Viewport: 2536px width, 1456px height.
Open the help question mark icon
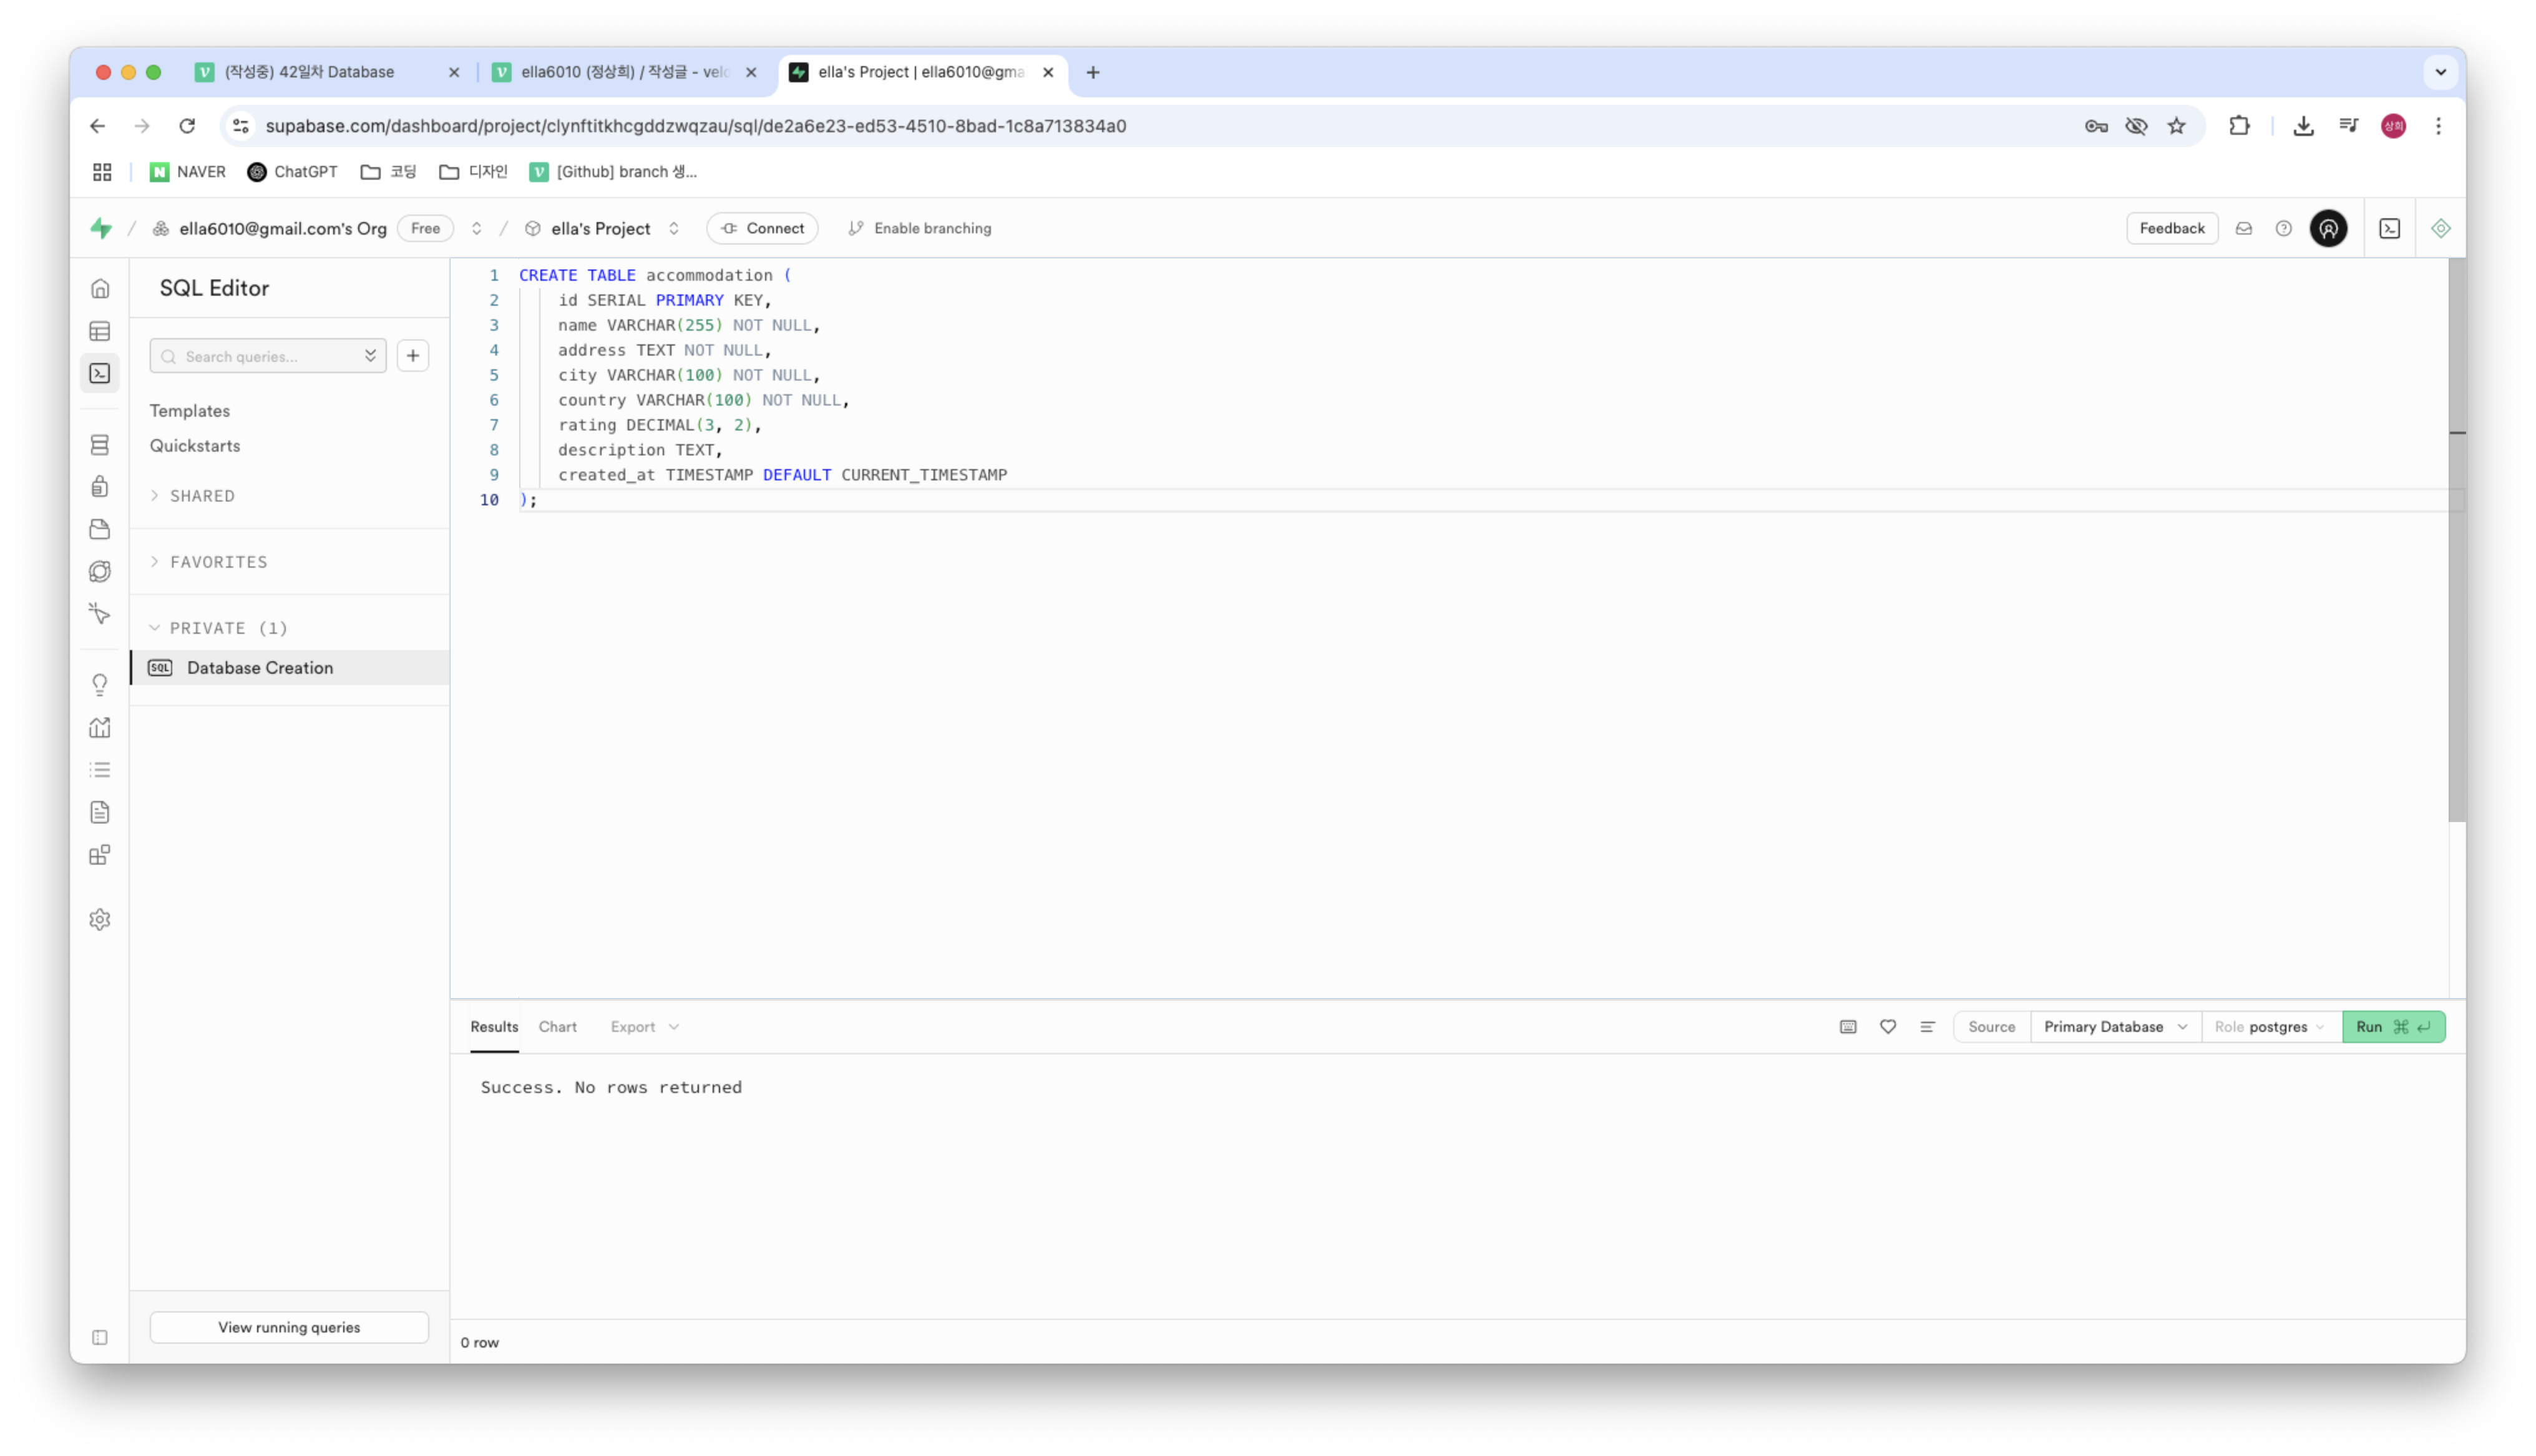[x=2283, y=228]
